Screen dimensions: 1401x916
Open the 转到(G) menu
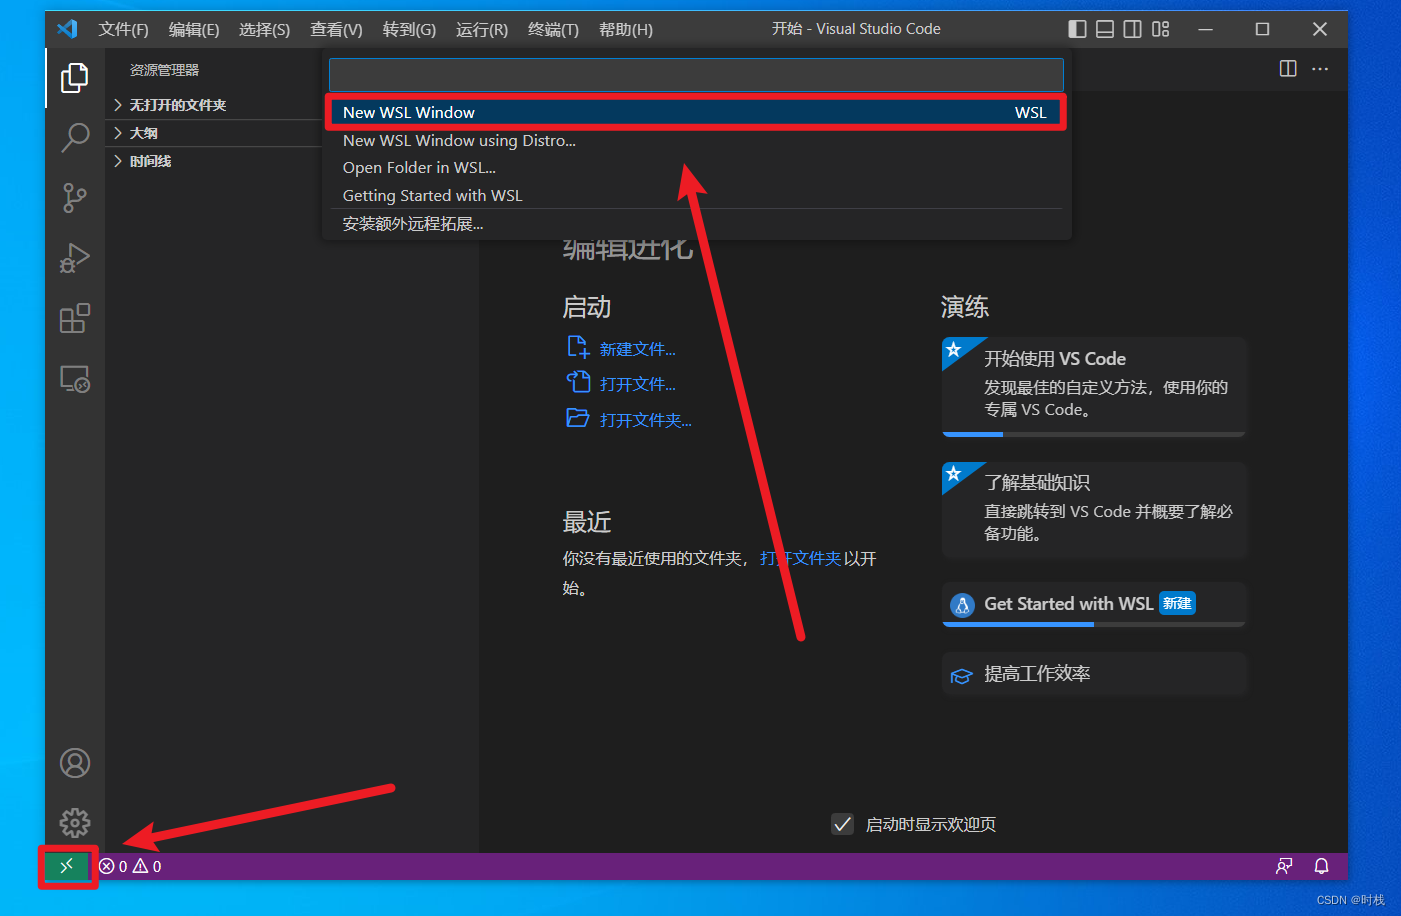point(409,29)
